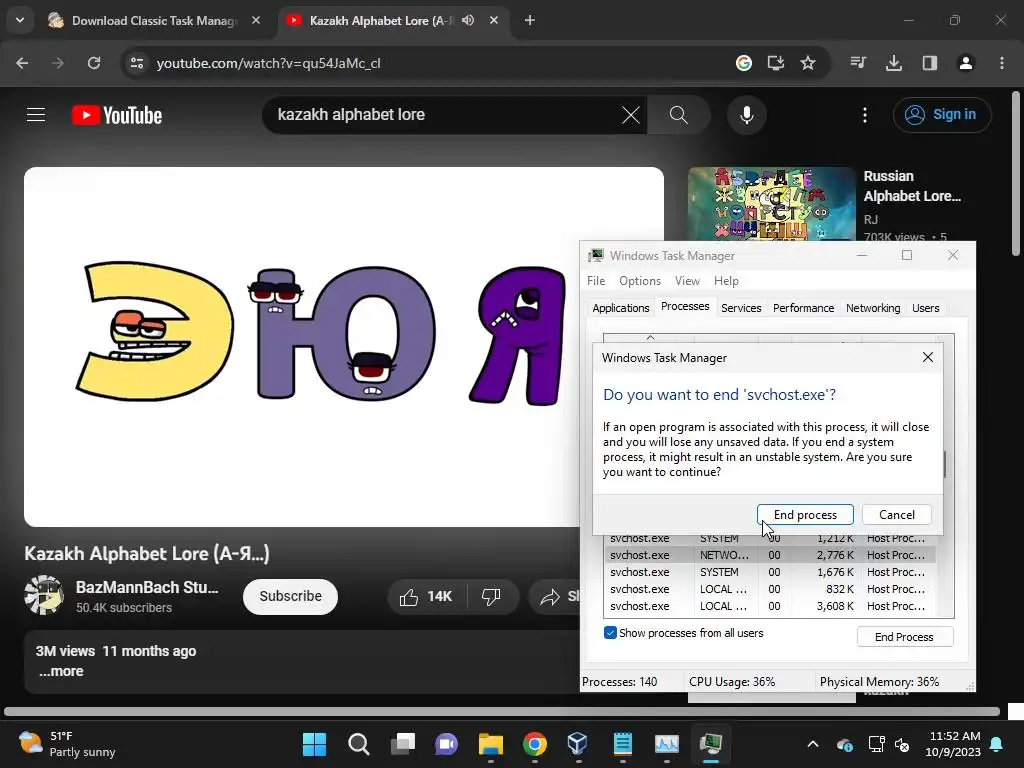
Task: Start voice search with microphone icon
Action: coord(746,115)
